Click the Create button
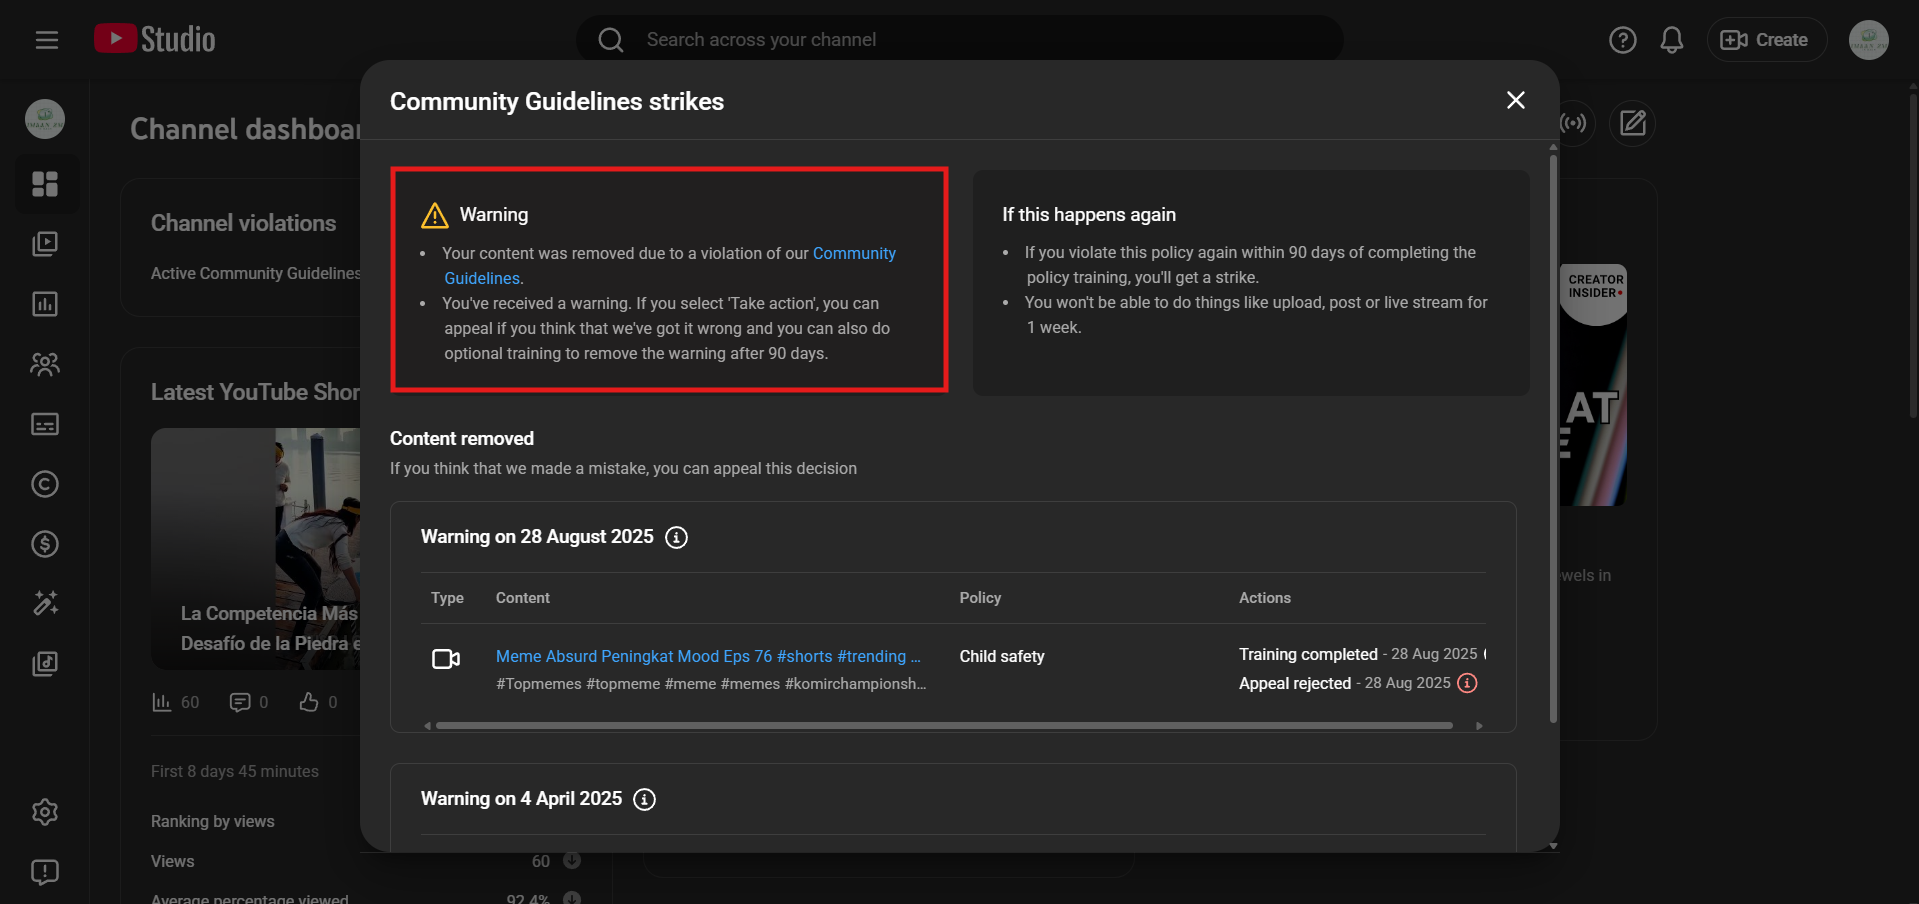 tap(1765, 40)
